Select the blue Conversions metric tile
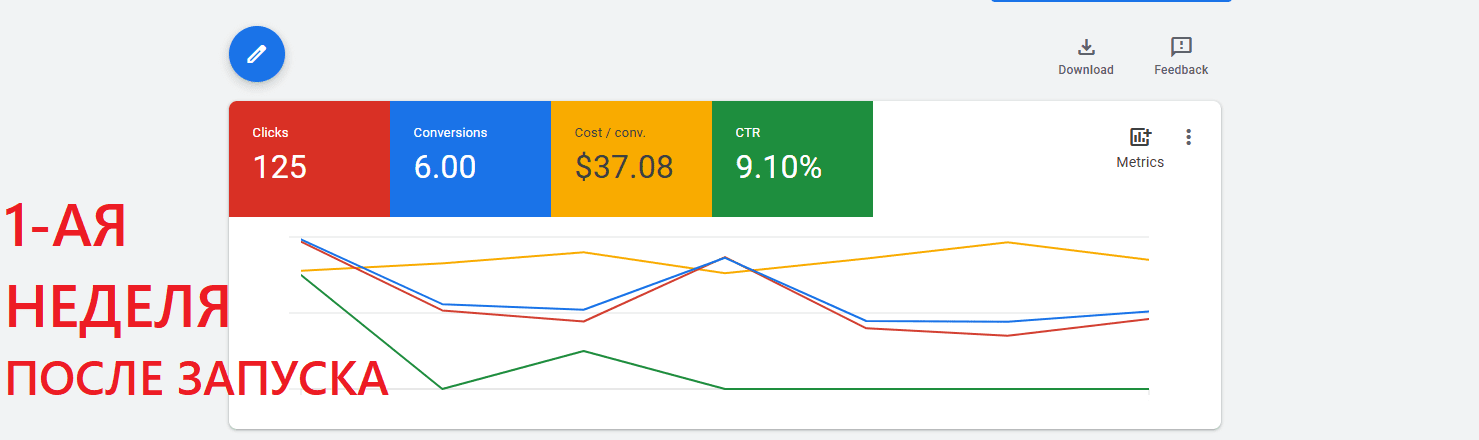 pos(470,159)
